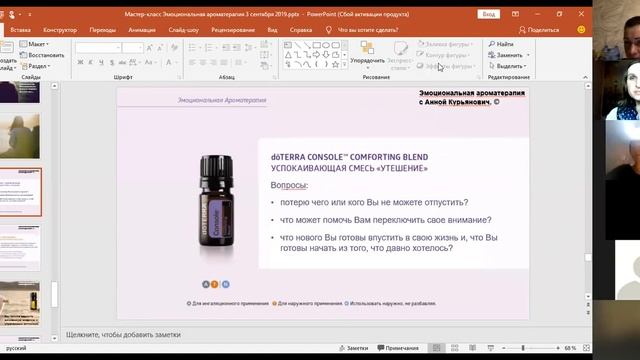Toggle text shadow S formatting
This screenshot has height=360, width=640.
111,62
